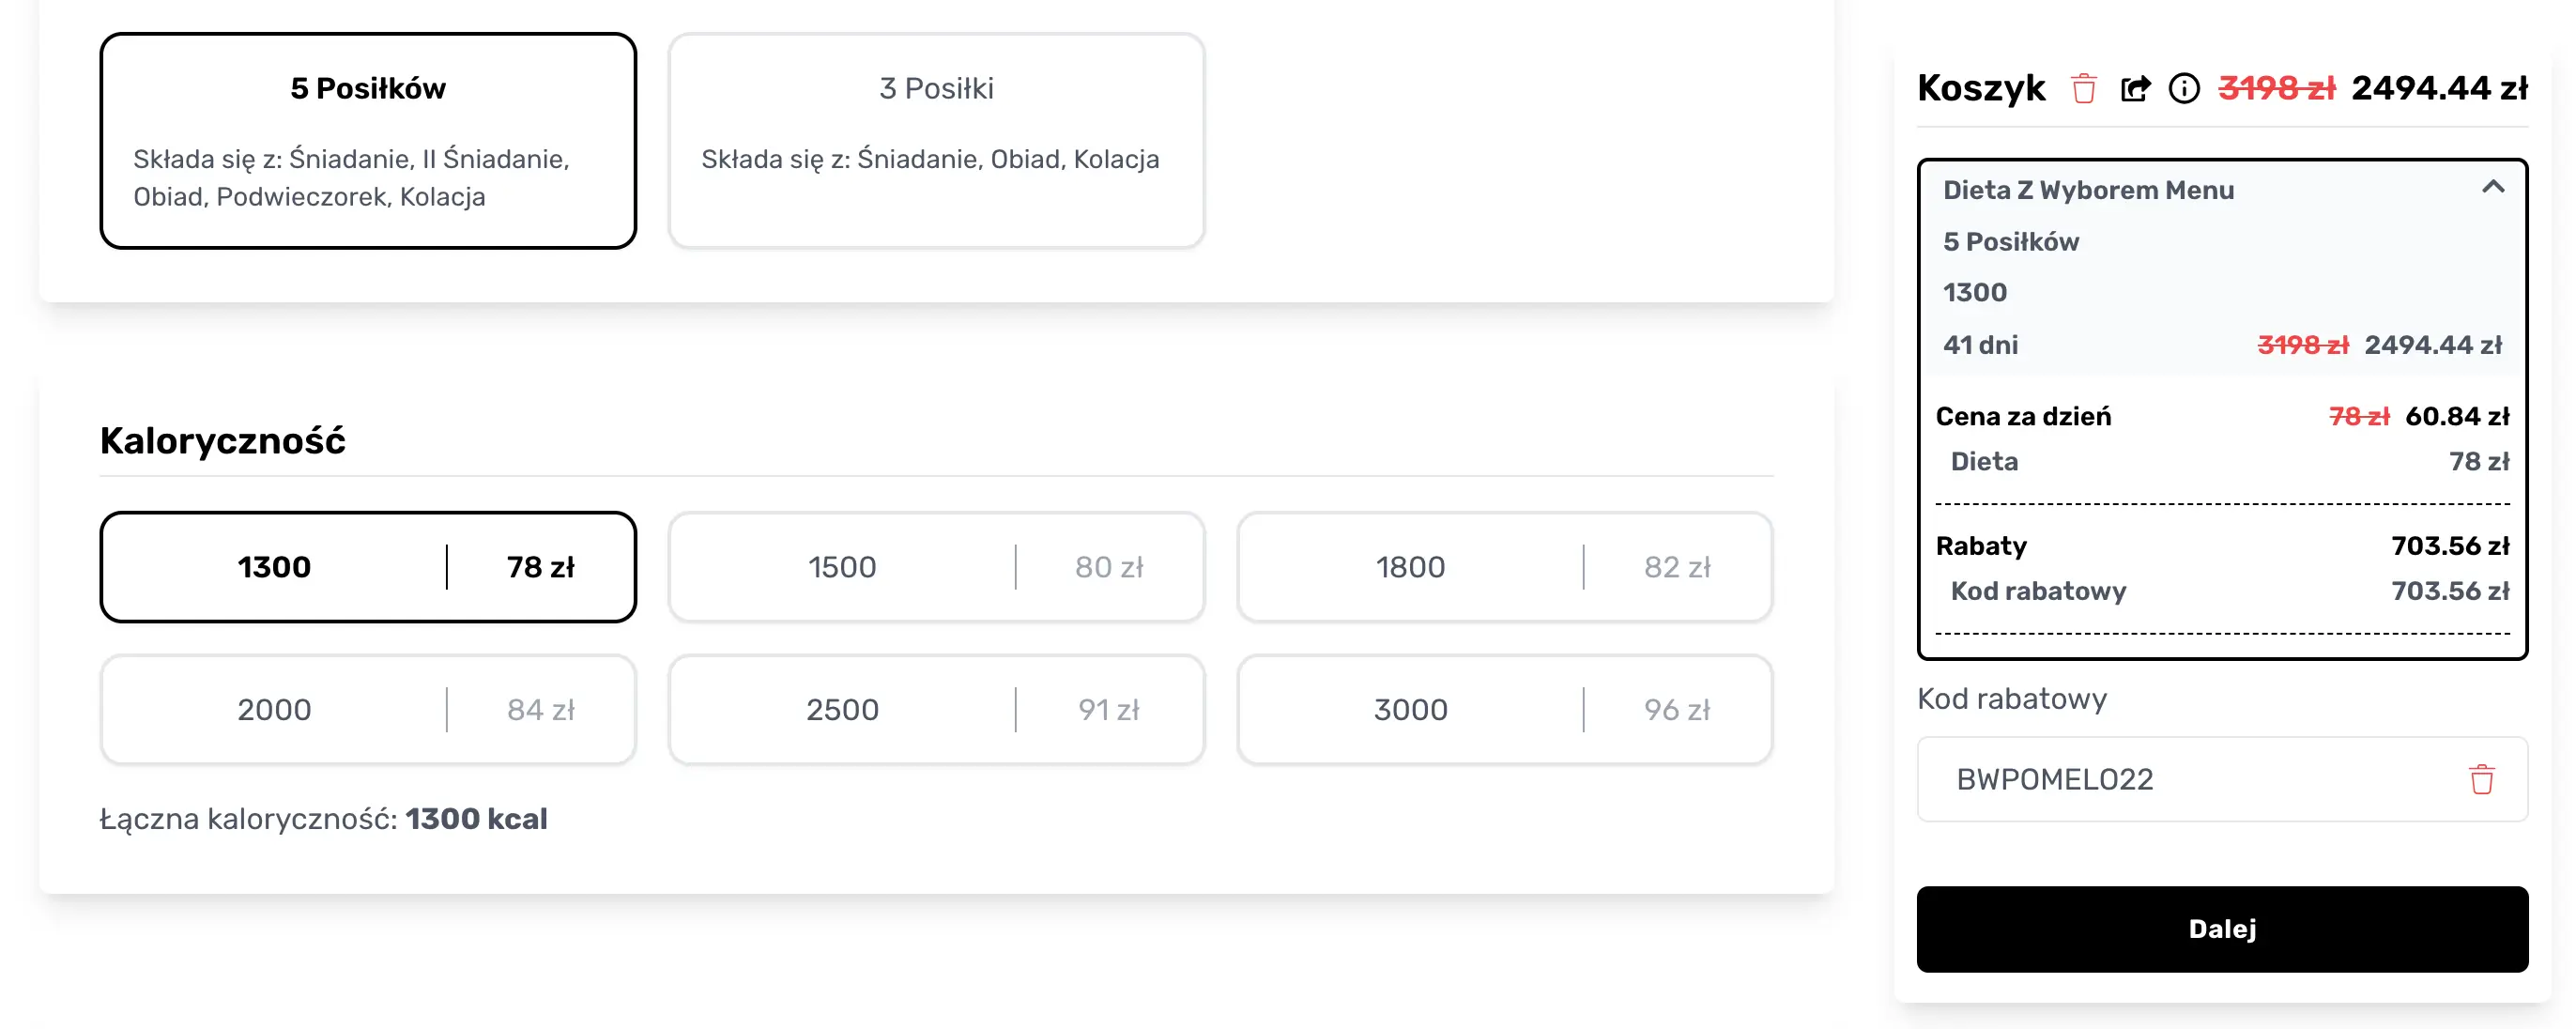Image resolution: width=2576 pixels, height=1029 pixels.
Task: Click the Kaloryczność section heading
Action: (x=223, y=441)
